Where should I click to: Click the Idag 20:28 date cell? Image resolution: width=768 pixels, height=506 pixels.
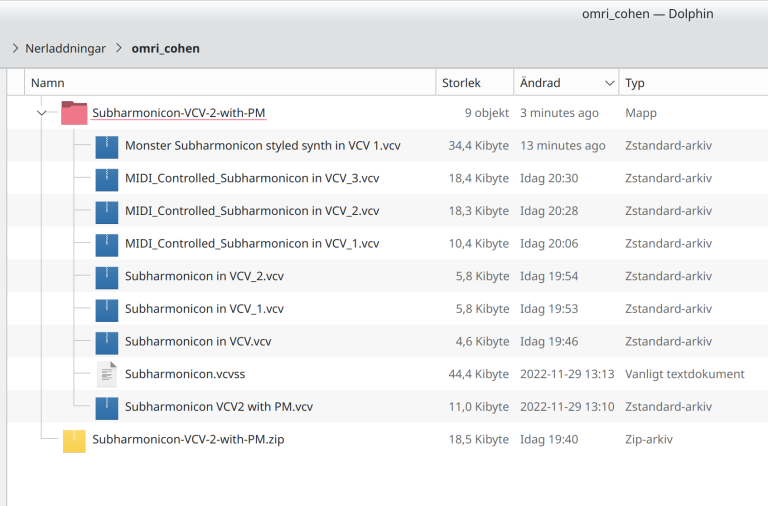(x=549, y=211)
